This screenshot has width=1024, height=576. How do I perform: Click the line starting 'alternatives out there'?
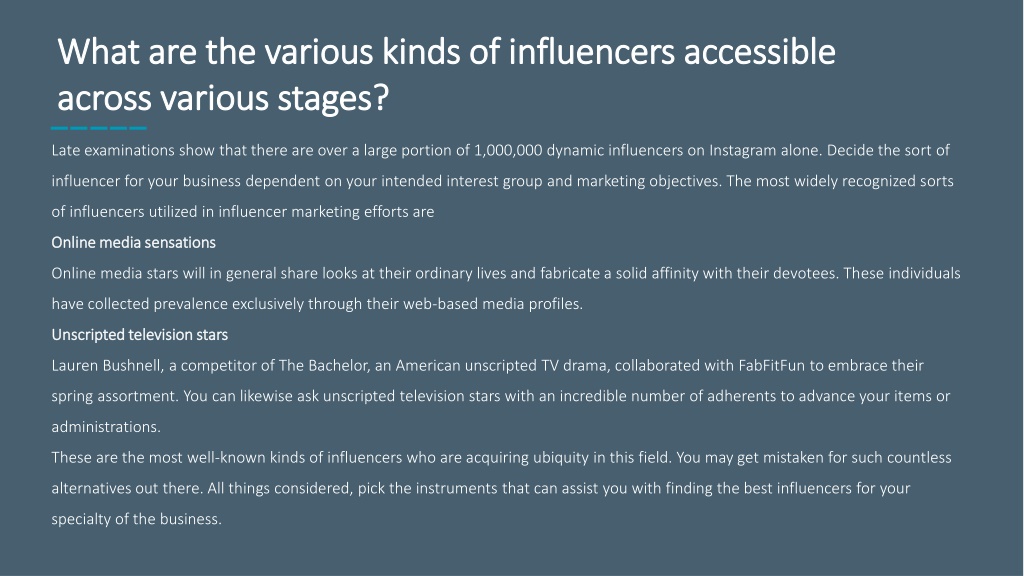[481, 488]
